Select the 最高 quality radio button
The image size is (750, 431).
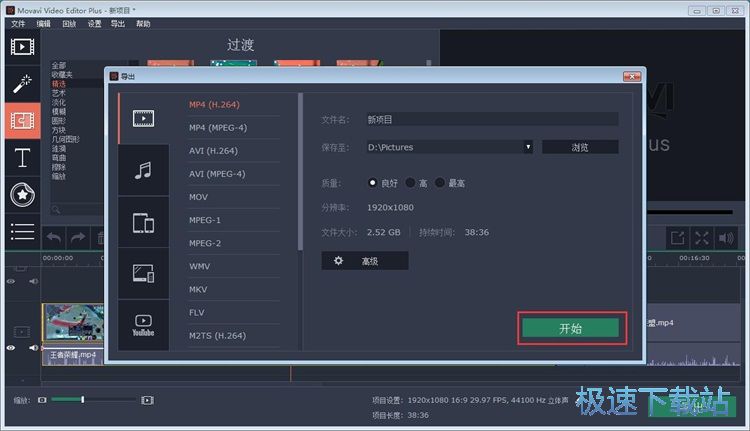(x=440, y=183)
